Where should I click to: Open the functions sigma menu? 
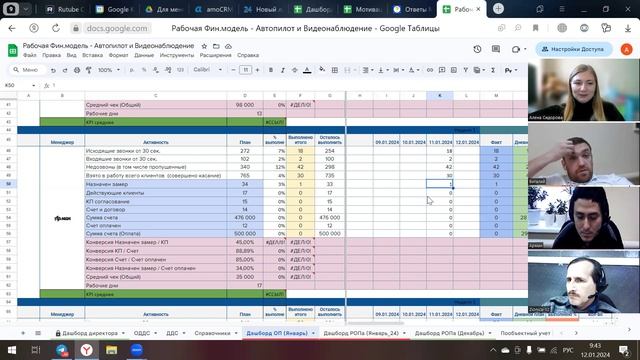pos(493,70)
